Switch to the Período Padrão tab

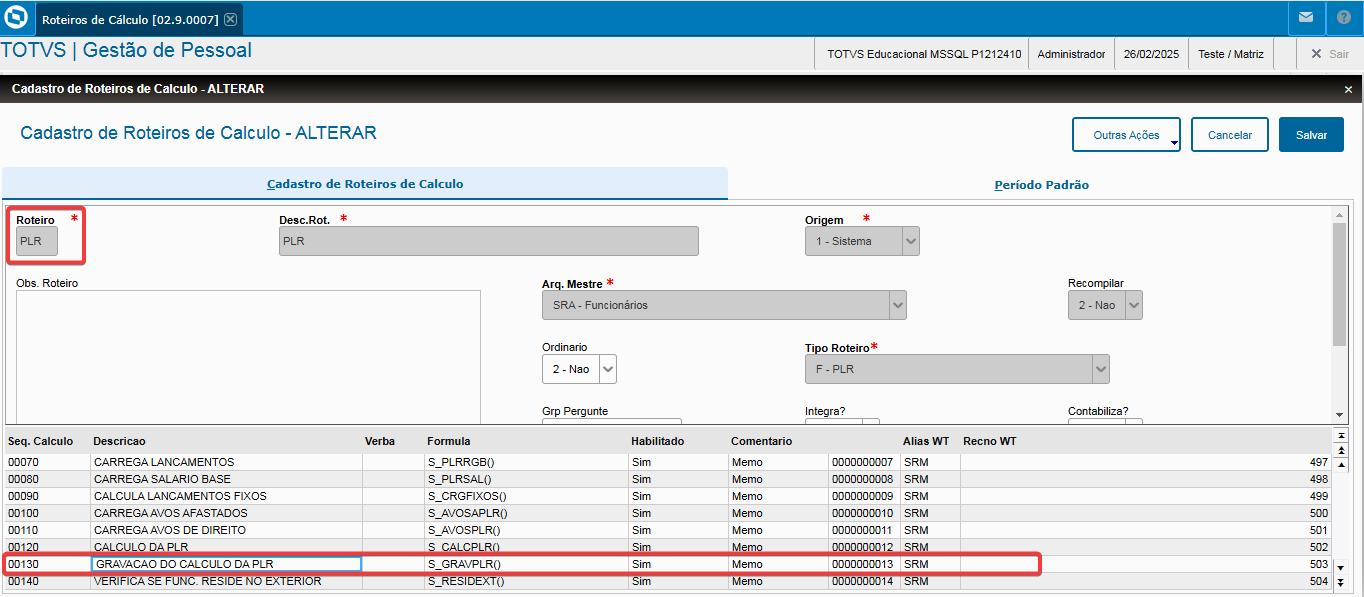1041,185
